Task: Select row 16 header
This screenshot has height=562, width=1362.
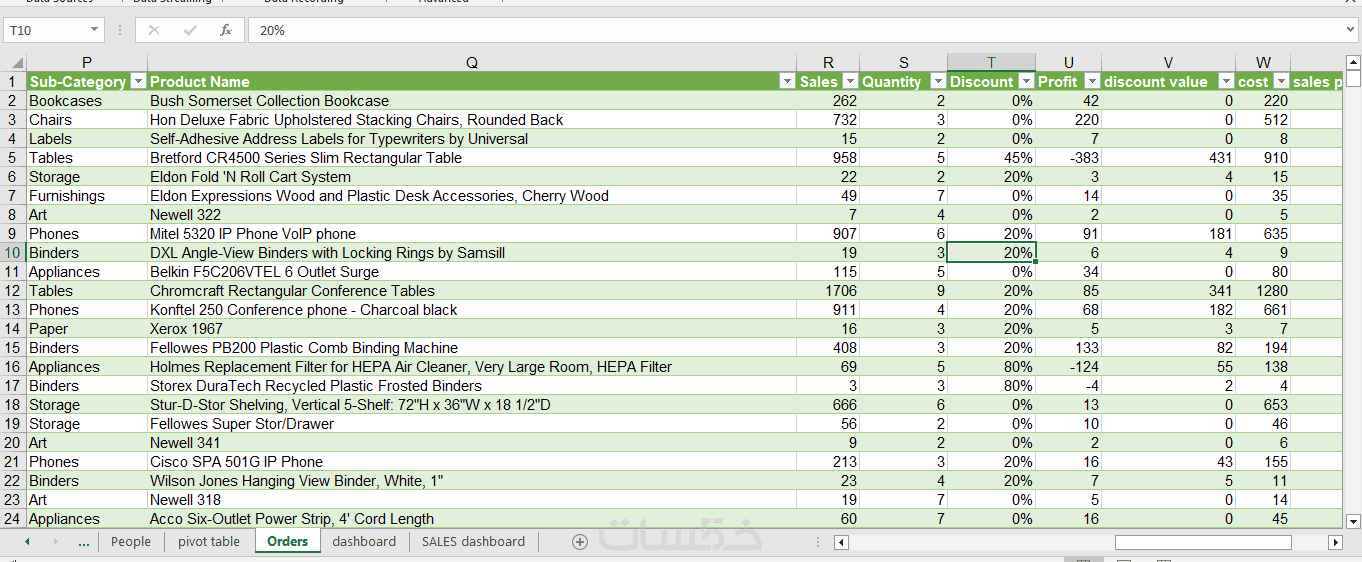Action: pos(13,367)
